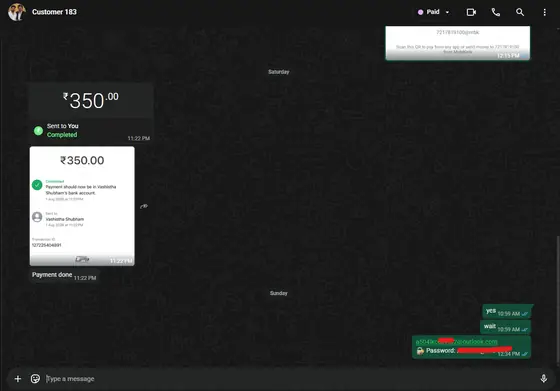Screen dimensions: 560x391
Task: Focus the Type a message field
Action: point(289,379)
